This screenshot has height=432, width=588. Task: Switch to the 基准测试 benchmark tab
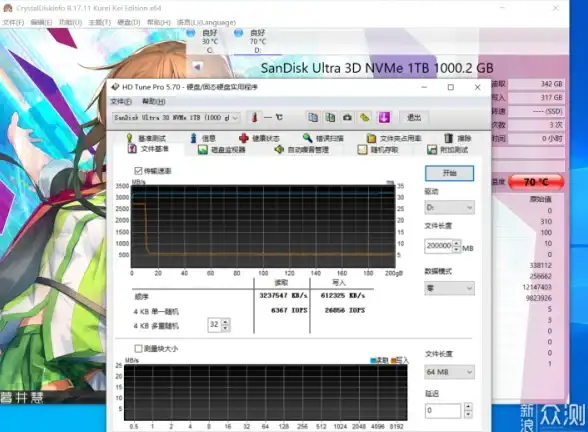pos(146,138)
